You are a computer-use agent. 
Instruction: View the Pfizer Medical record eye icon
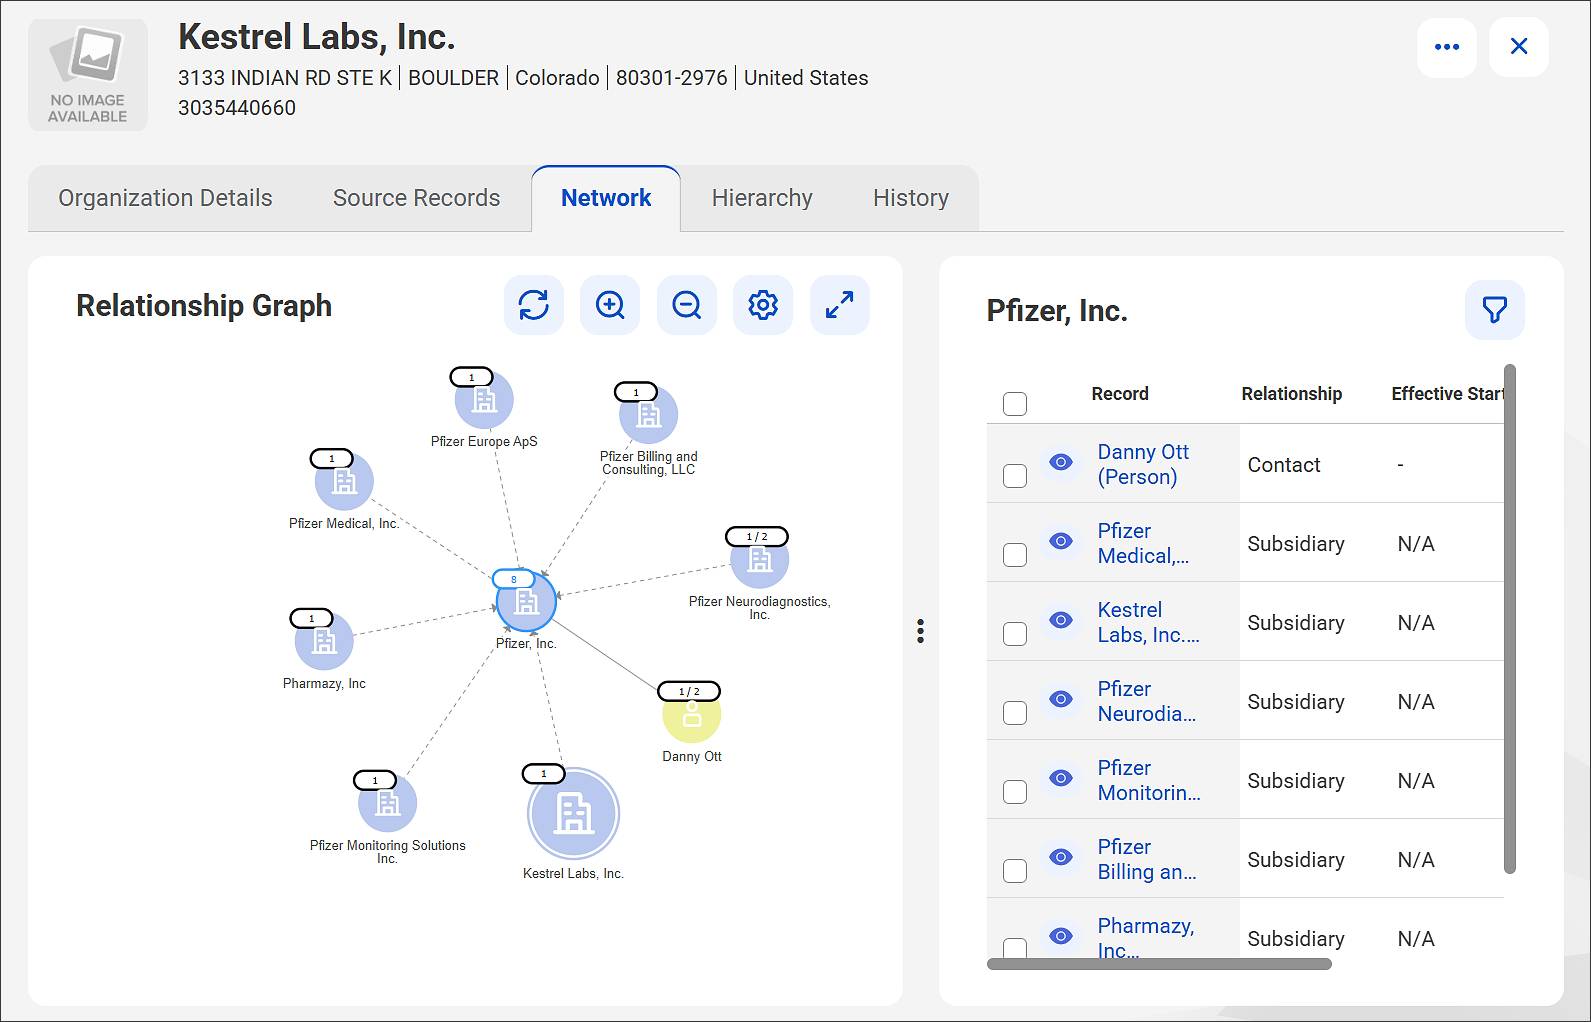(1061, 541)
